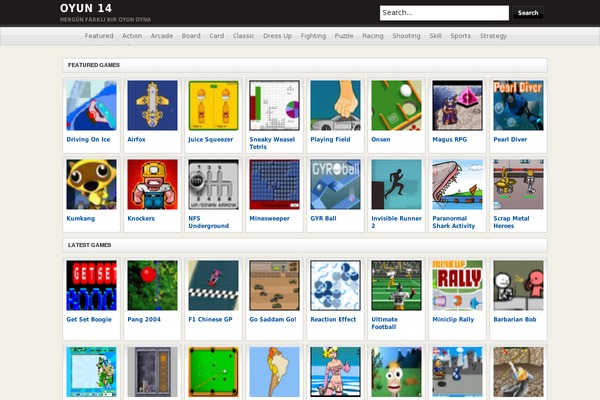Focus the Search input field
This screenshot has width=600, height=400.
(443, 13)
